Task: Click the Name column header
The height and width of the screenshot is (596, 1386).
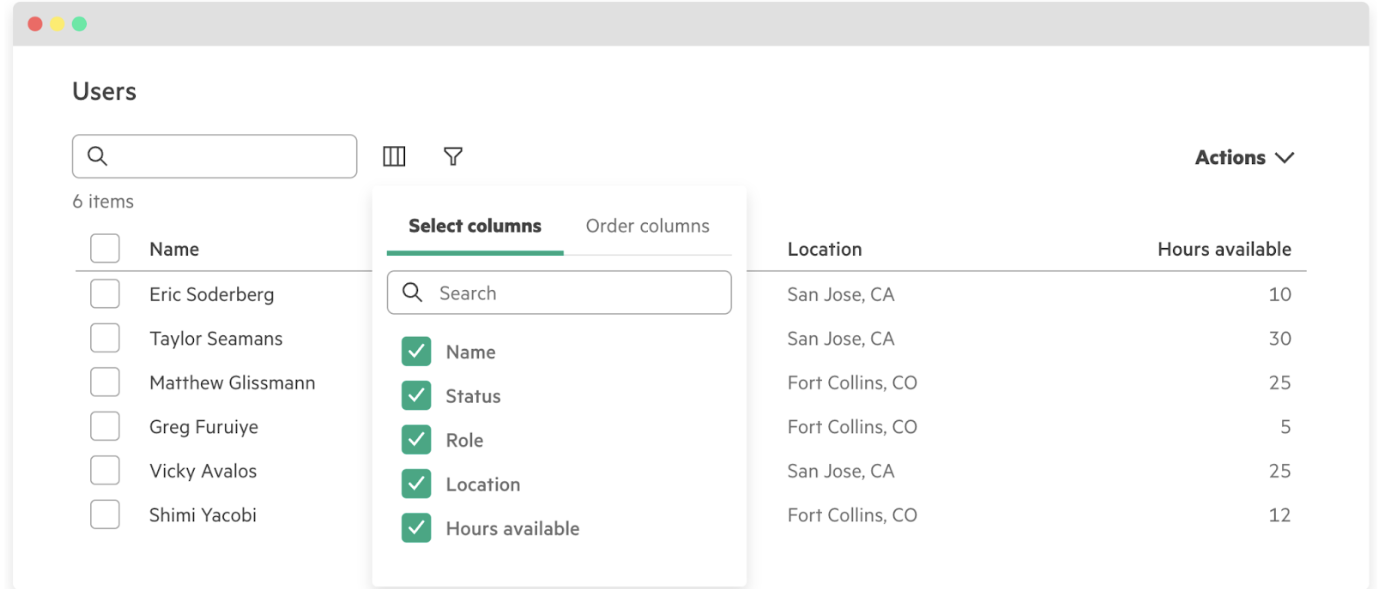Action: [x=174, y=249]
